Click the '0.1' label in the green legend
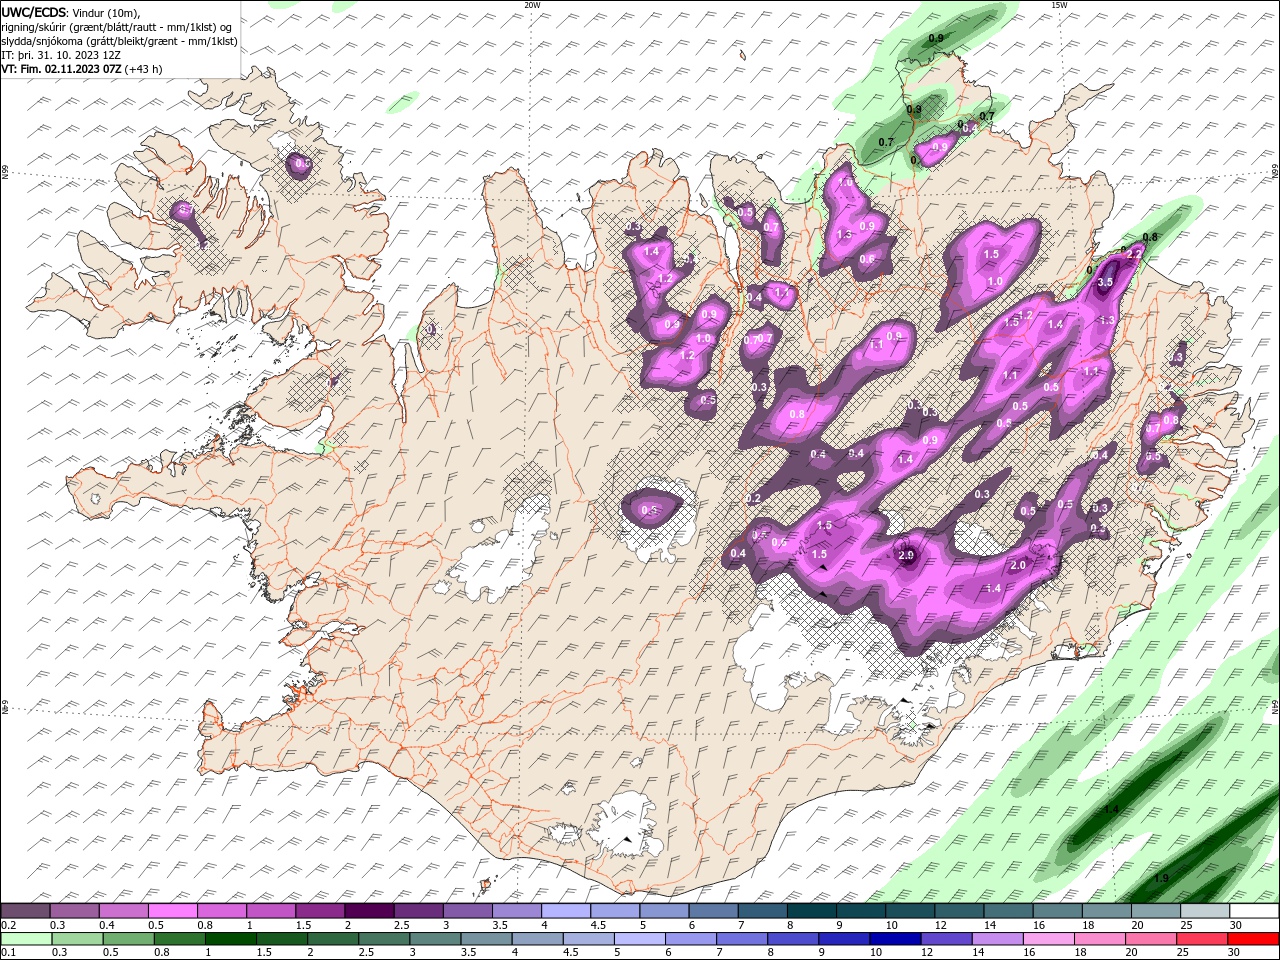 [x=8, y=953]
